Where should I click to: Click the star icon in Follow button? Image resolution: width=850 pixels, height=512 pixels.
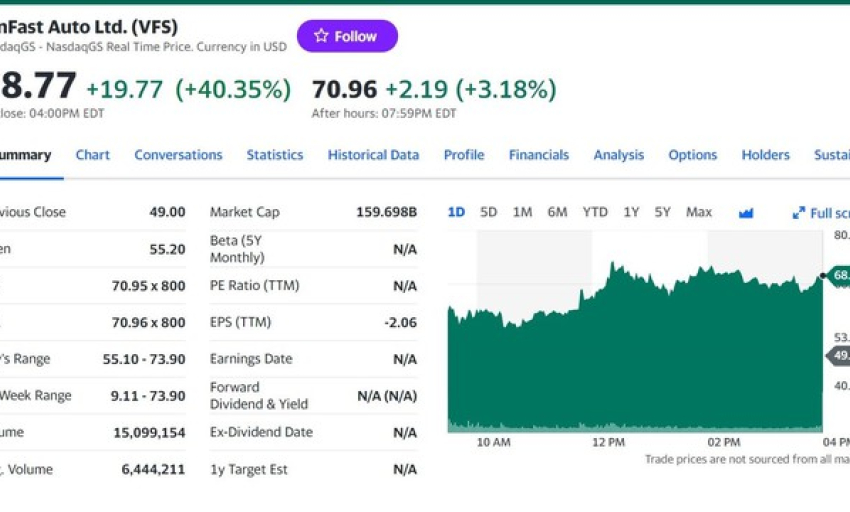pyautogui.click(x=321, y=36)
